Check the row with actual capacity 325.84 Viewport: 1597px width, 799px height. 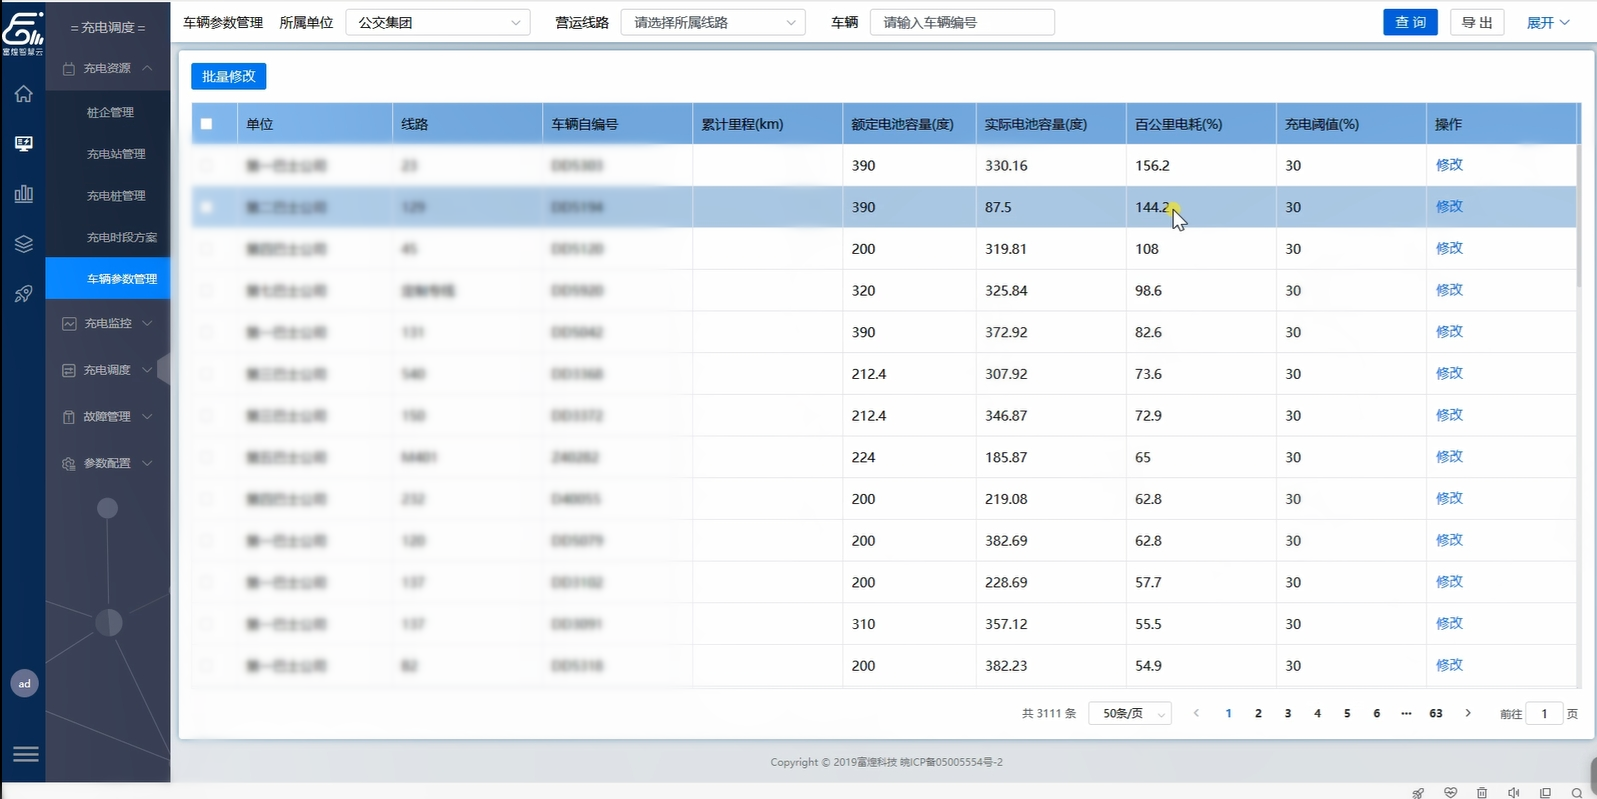click(206, 290)
